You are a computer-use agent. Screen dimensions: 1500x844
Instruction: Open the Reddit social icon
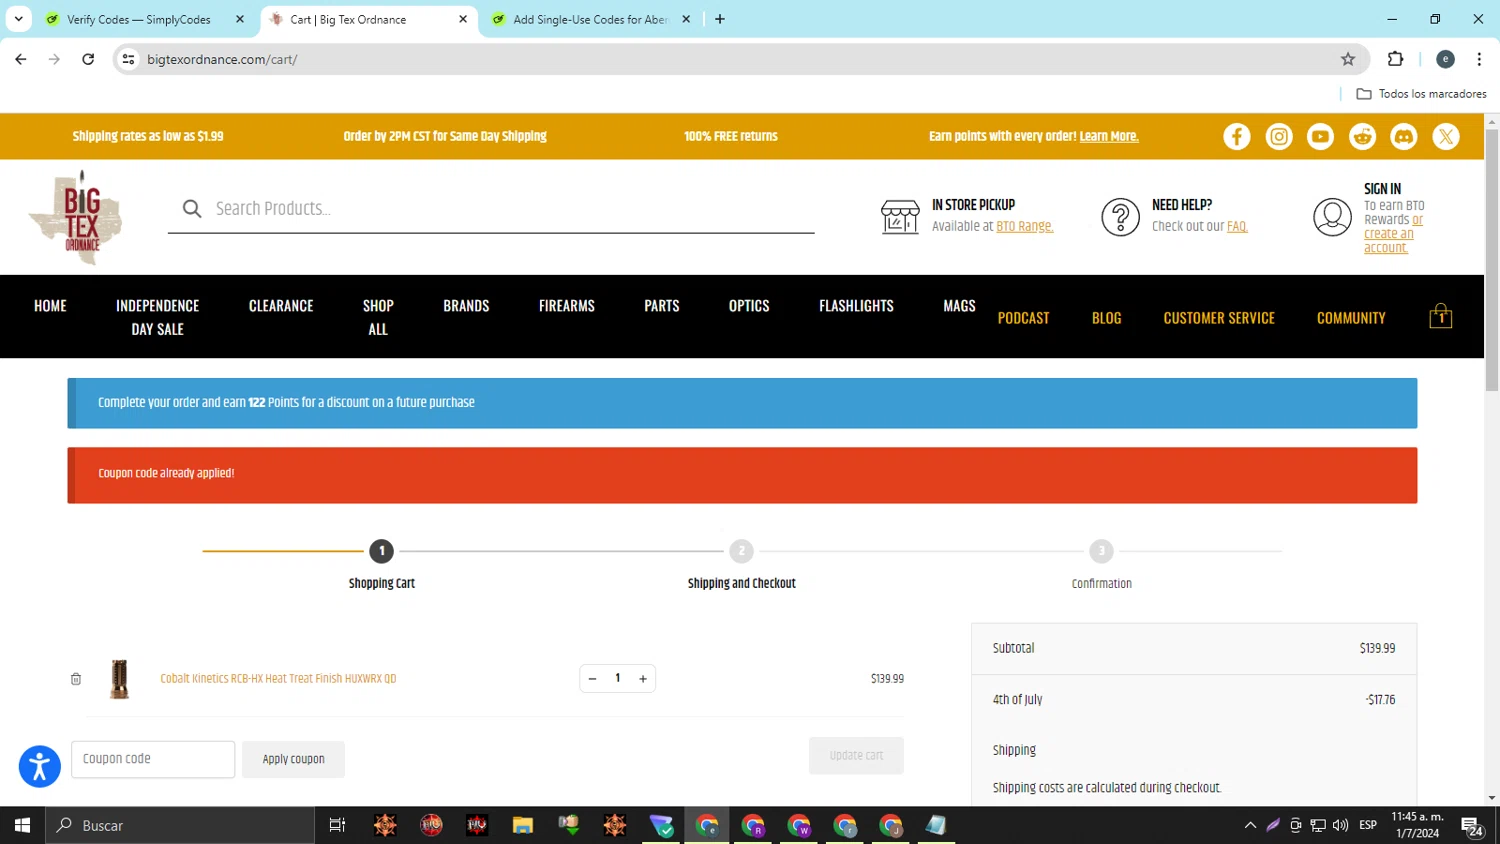click(x=1362, y=137)
